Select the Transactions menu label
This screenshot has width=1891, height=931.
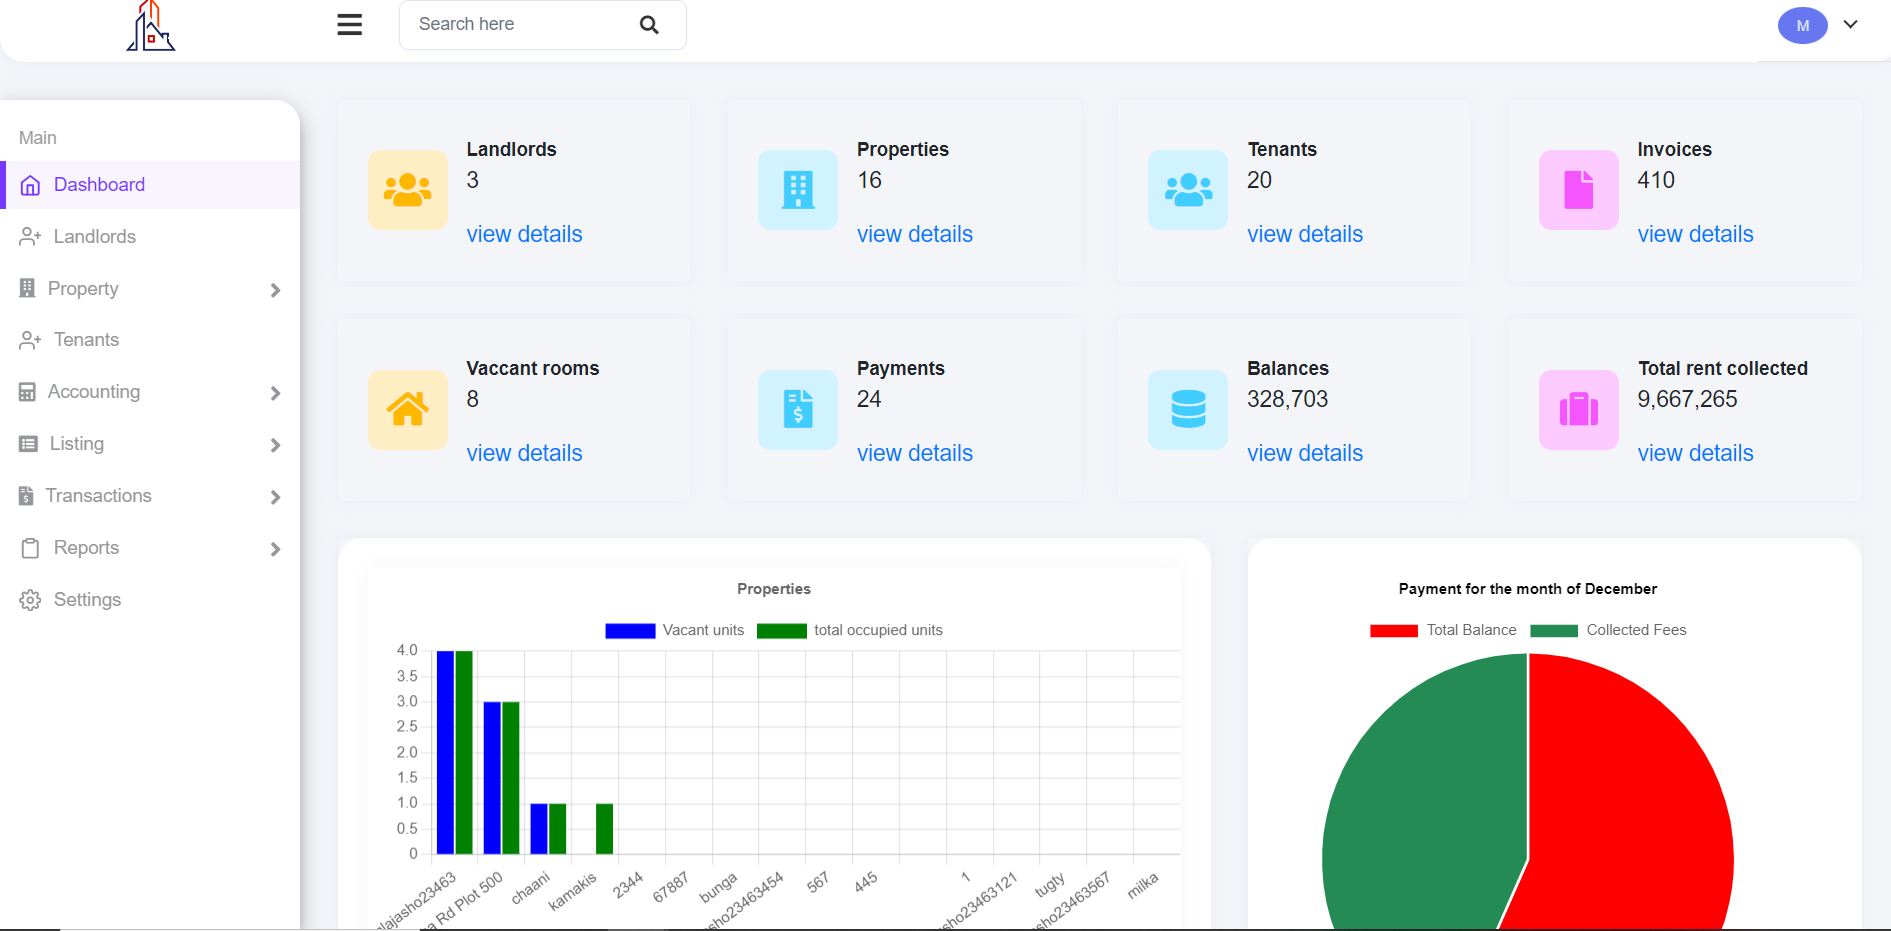[x=98, y=496]
